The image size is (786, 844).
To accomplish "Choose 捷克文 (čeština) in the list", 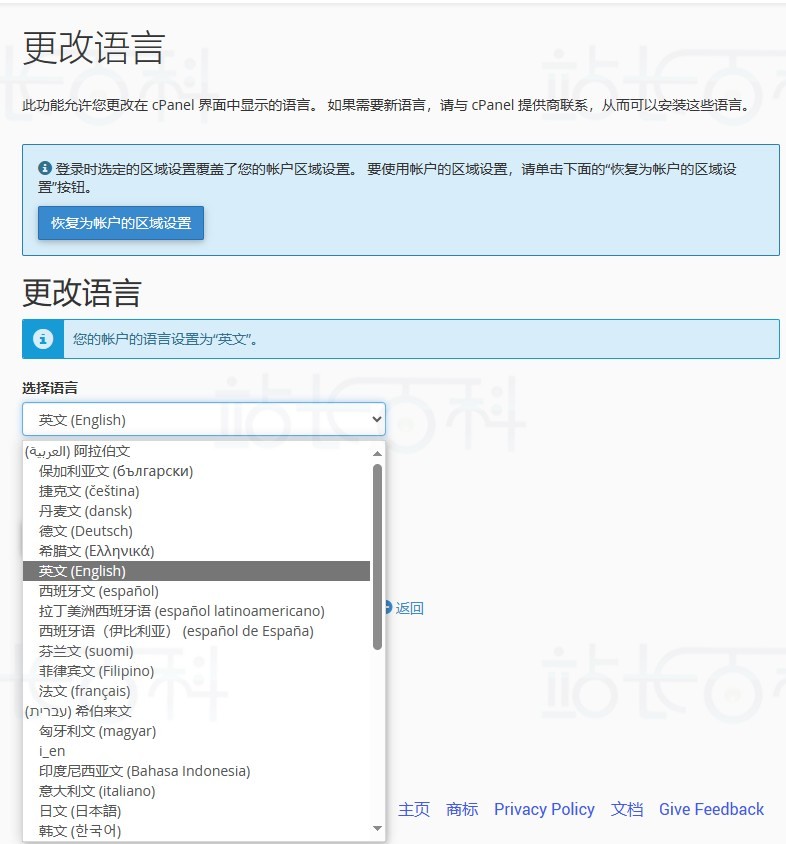I will click(x=196, y=491).
